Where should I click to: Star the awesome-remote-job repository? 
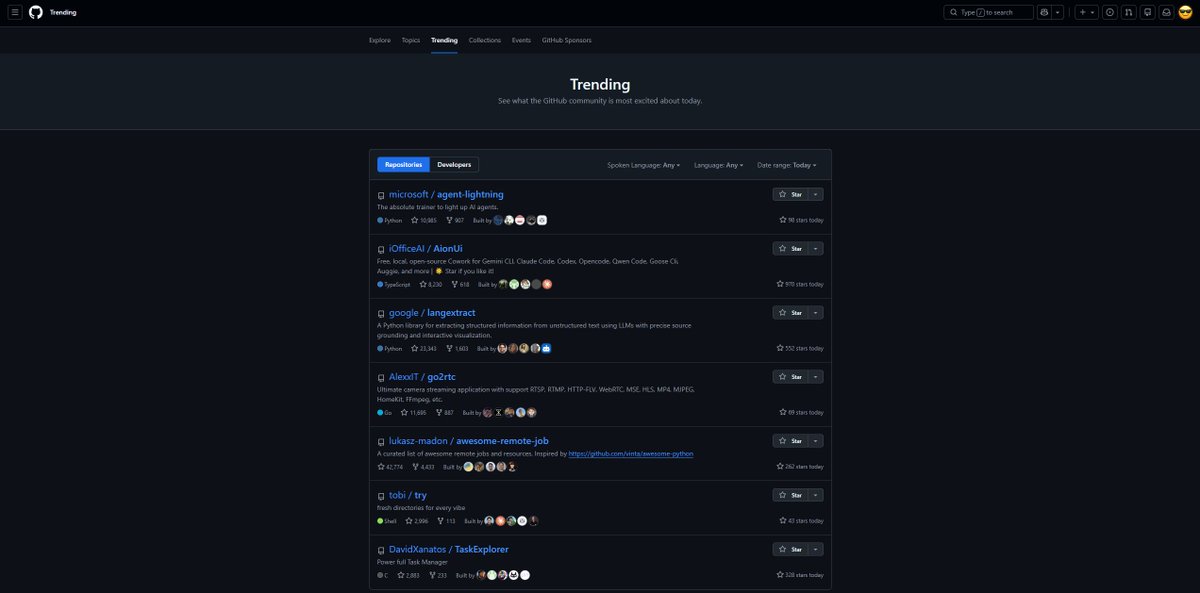coord(790,440)
